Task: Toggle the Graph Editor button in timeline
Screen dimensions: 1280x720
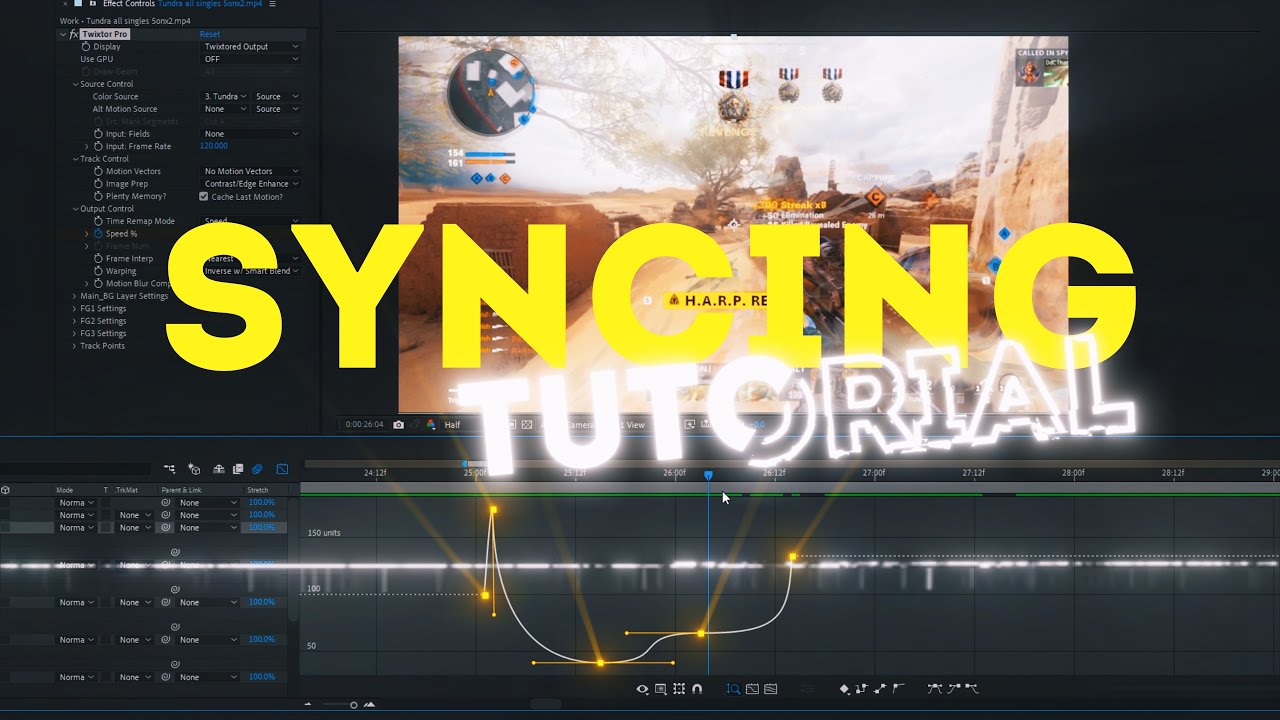Action: pos(282,469)
